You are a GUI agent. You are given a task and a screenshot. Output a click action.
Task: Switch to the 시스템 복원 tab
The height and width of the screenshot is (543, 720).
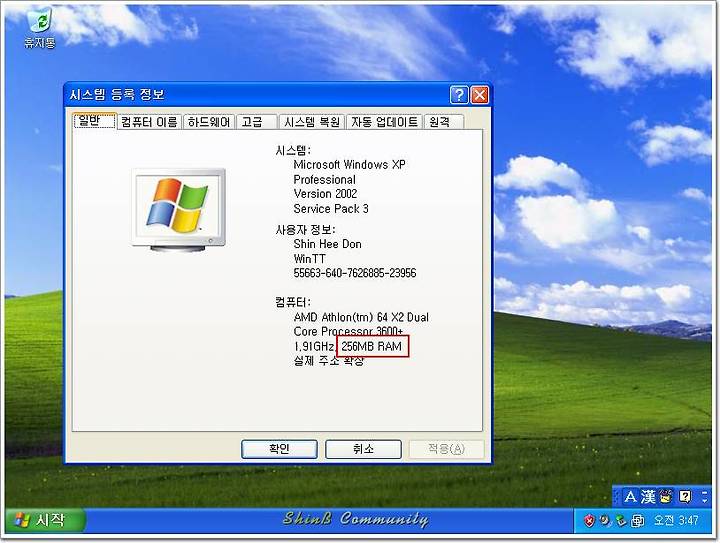312,122
